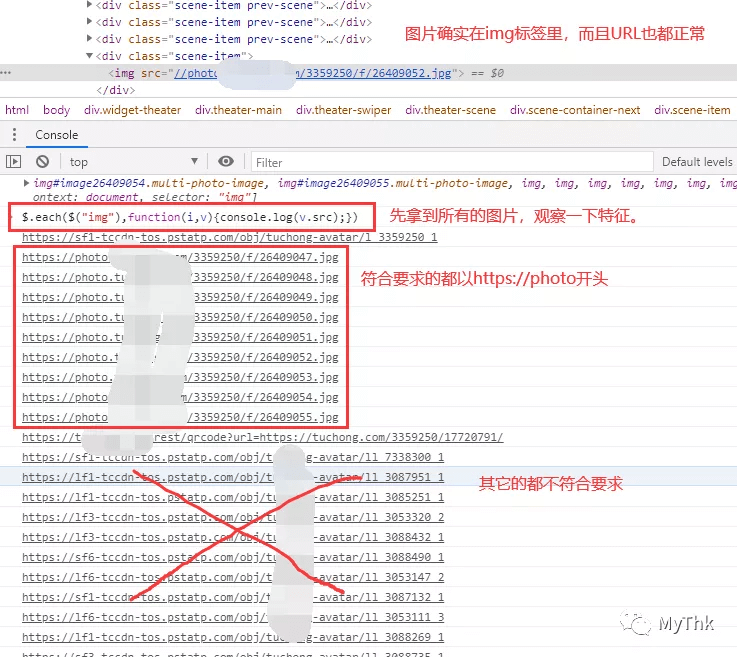
Task: Open the qrcode url link ending 17720791/
Action: (x=262, y=437)
